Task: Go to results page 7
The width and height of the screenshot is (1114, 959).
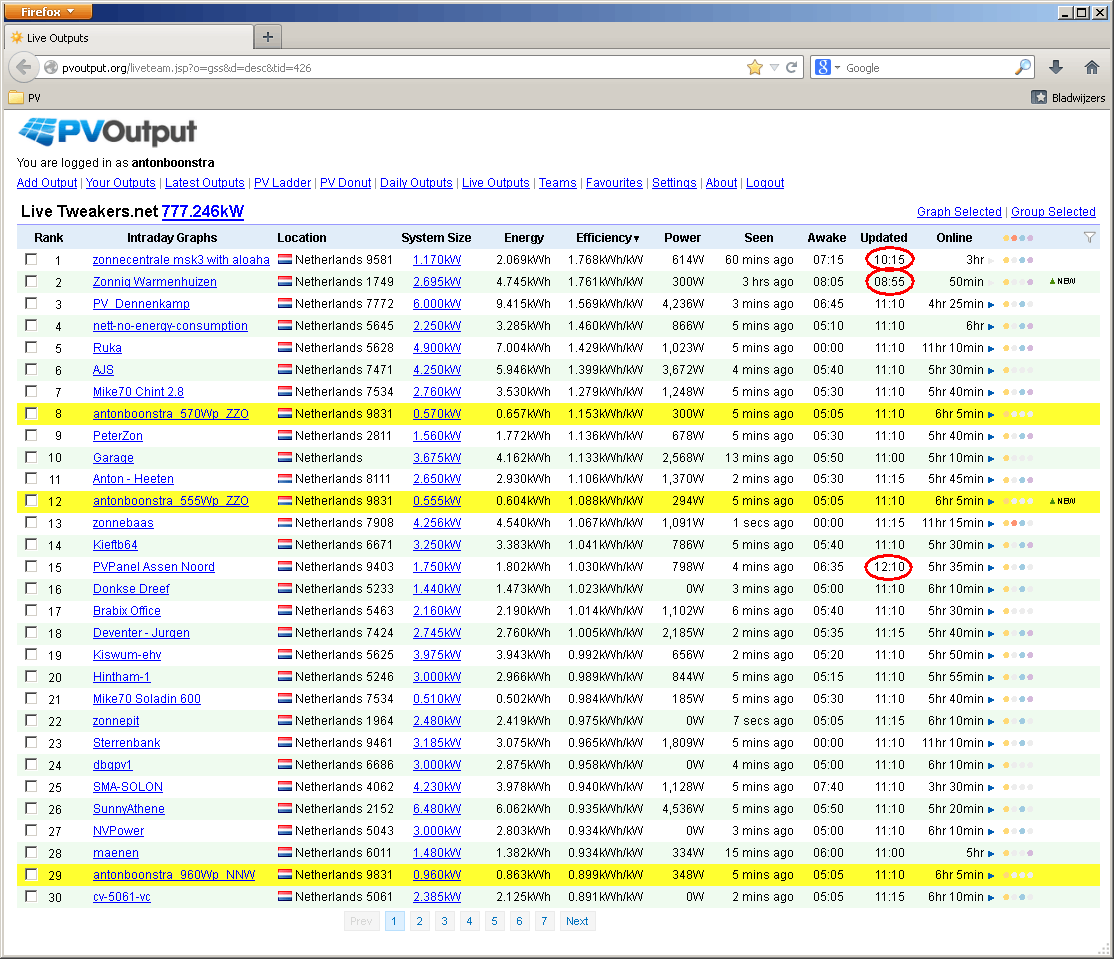Action: click(x=544, y=921)
